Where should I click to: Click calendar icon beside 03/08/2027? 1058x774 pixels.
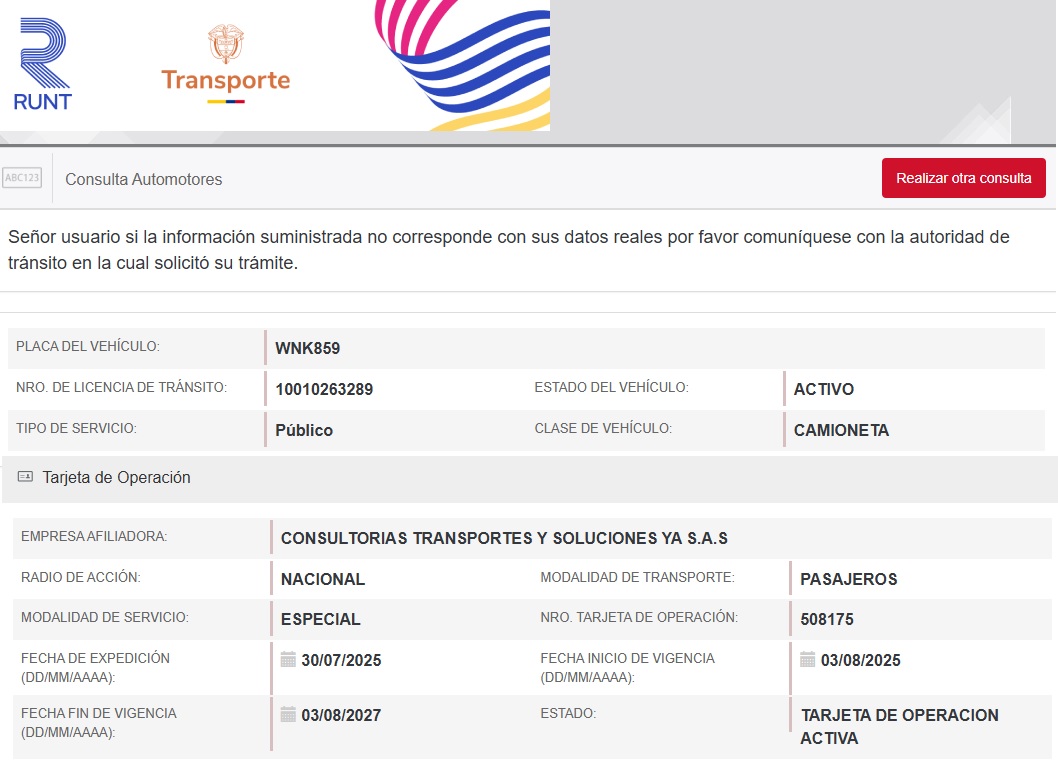pyautogui.click(x=288, y=715)
